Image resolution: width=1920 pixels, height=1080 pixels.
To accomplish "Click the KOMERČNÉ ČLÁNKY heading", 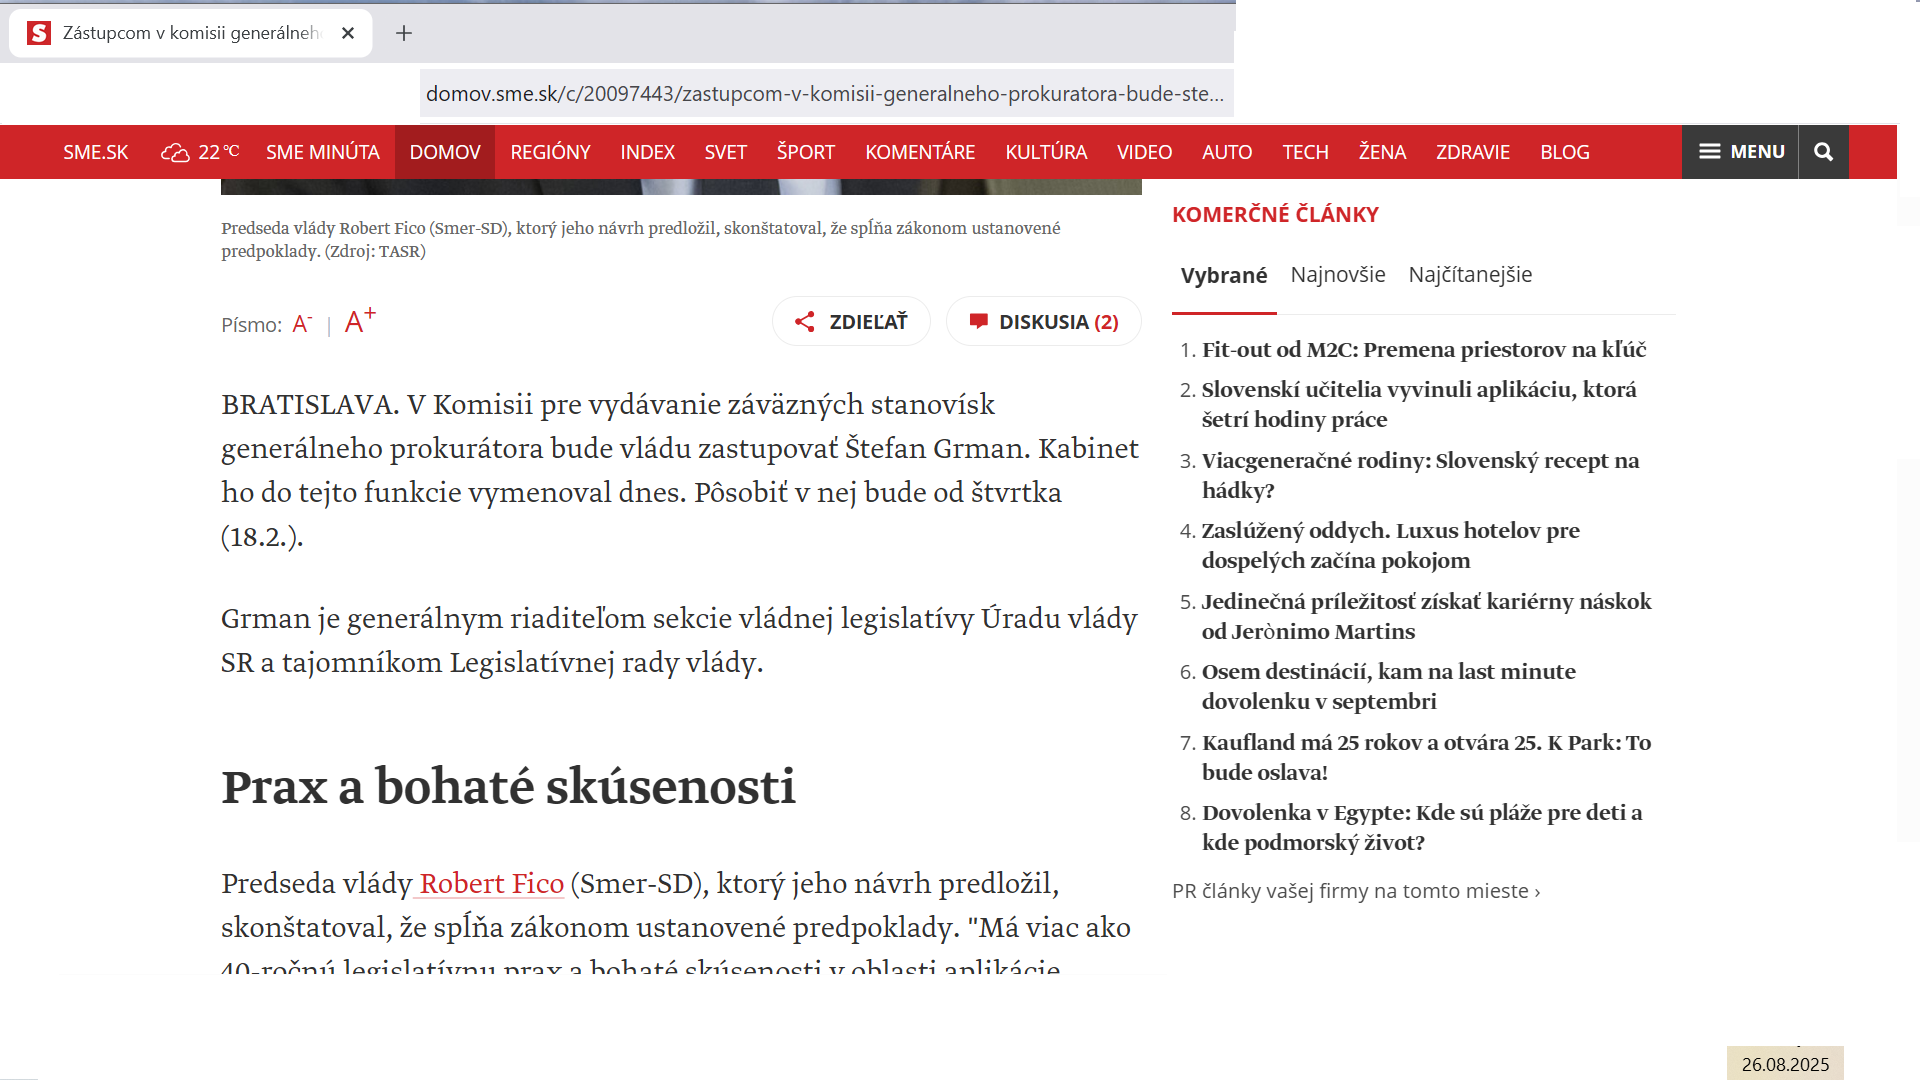I will point(1275,215).
